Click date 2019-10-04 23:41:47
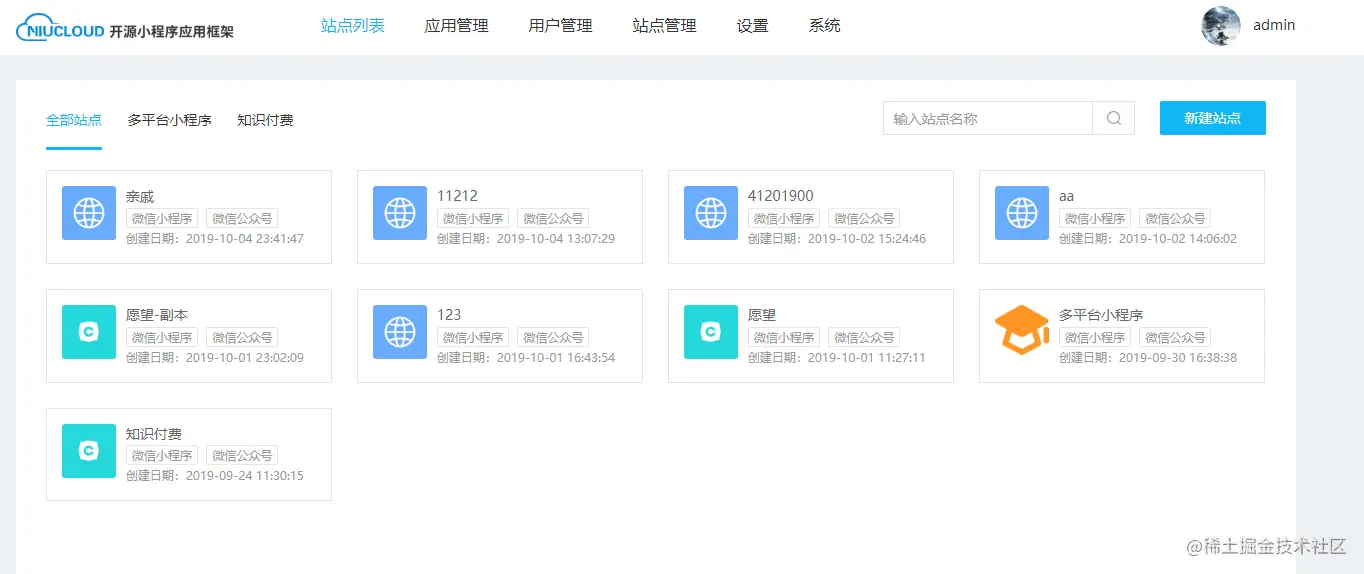Image resolution: width=1364 pixels, height=574 pixels. tap(245, 239)
